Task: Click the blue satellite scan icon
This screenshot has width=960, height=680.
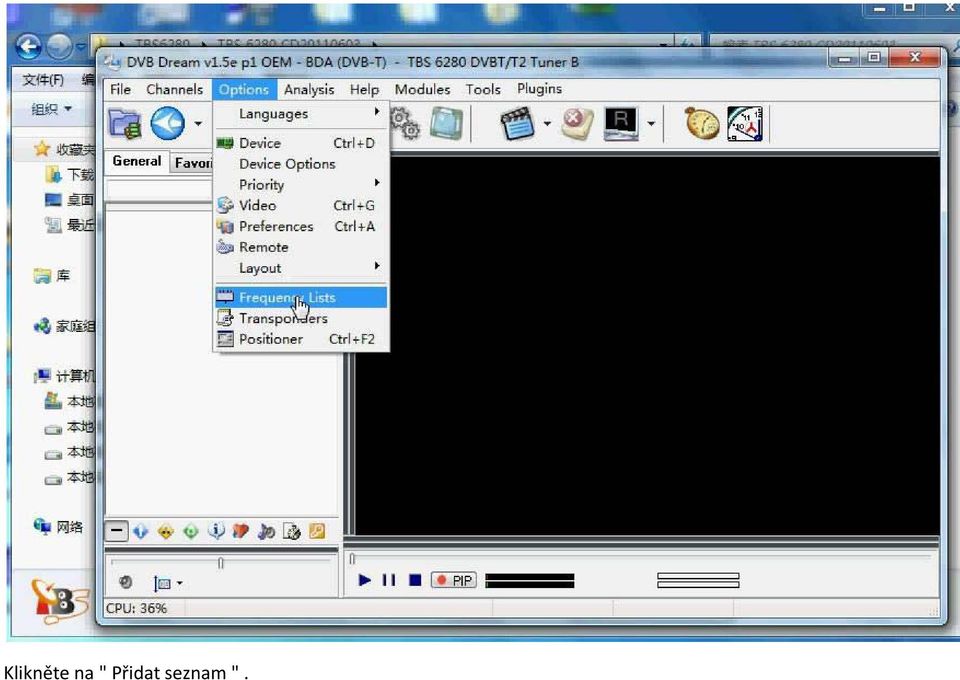Action: point(168,124)
